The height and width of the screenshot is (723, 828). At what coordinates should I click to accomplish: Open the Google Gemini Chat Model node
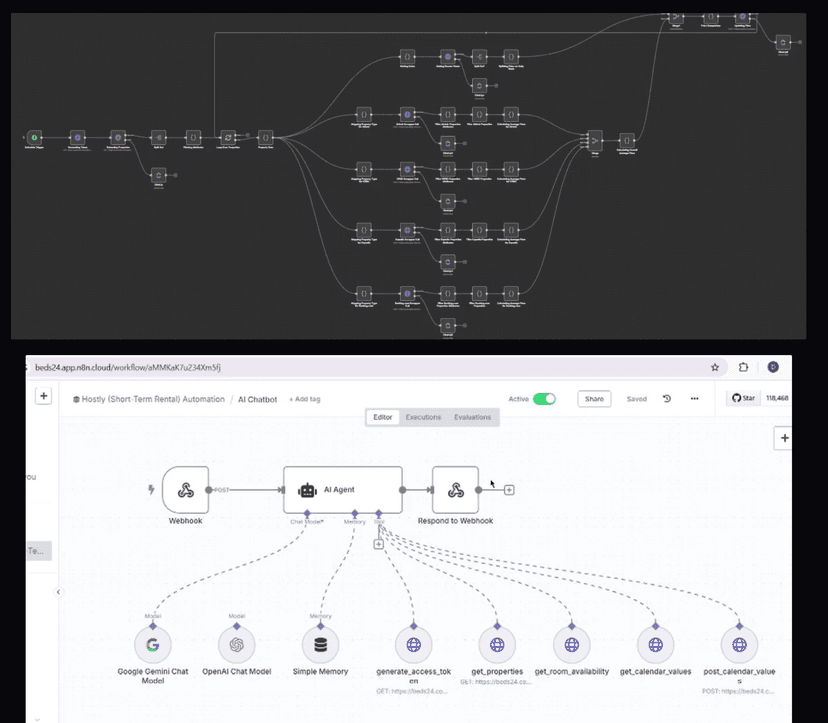(152, 645)
